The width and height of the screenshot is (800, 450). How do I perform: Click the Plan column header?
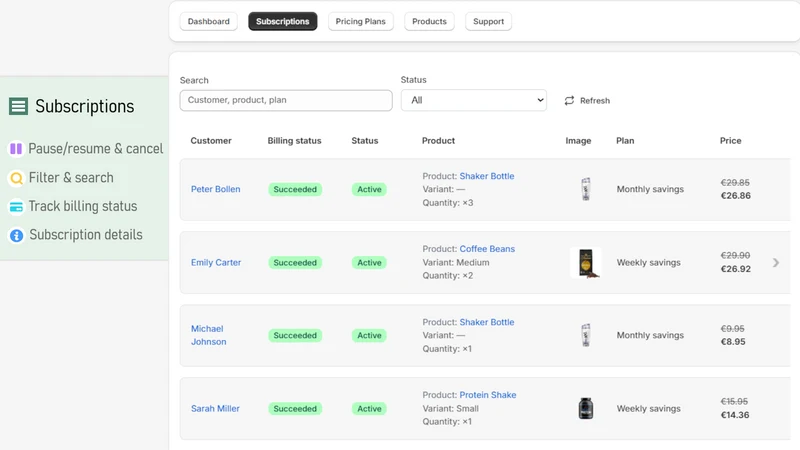click(625, 141)
